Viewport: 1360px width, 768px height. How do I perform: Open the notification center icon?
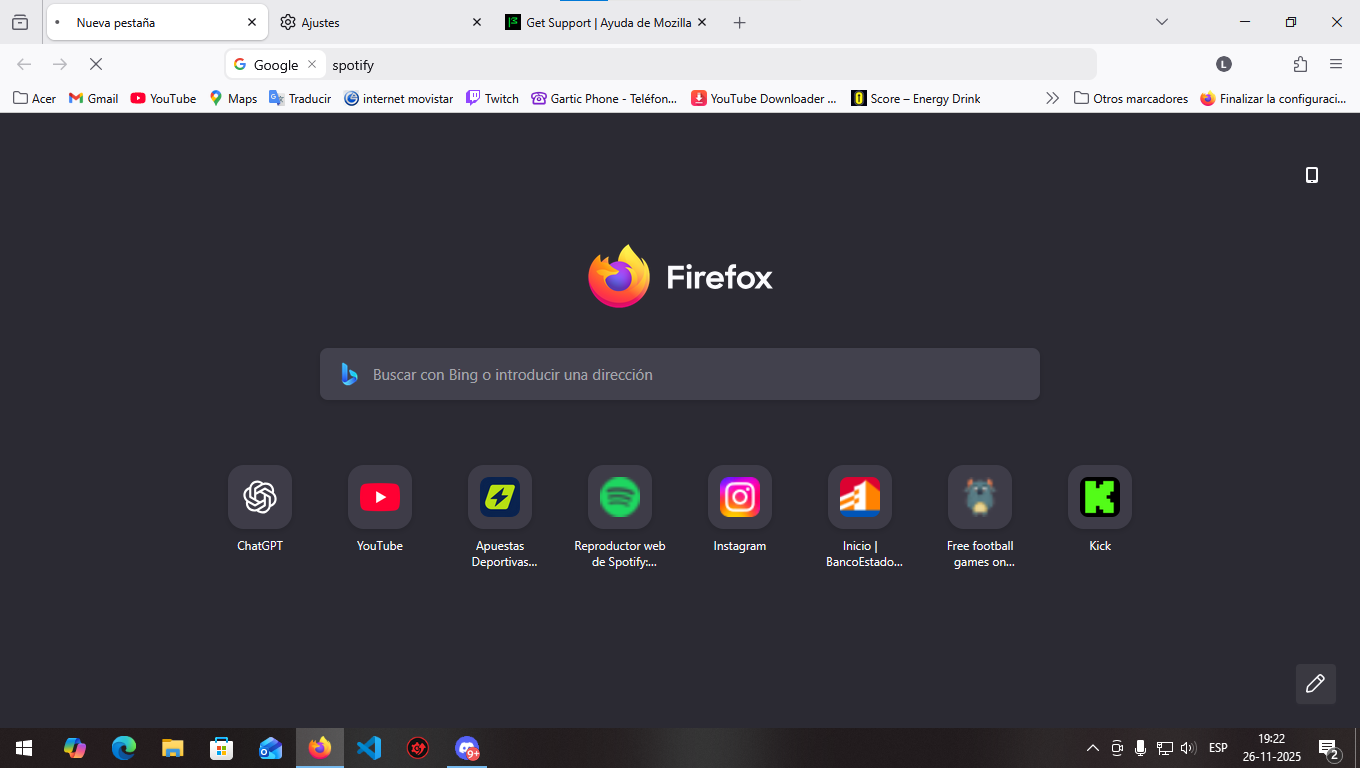click(1330, 748)
